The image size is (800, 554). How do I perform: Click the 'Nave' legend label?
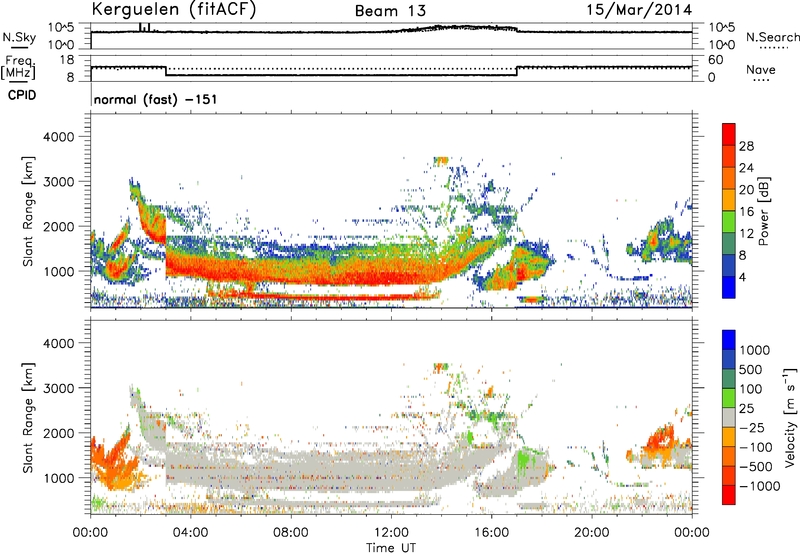pyautogui.click(x=761, y=70)
